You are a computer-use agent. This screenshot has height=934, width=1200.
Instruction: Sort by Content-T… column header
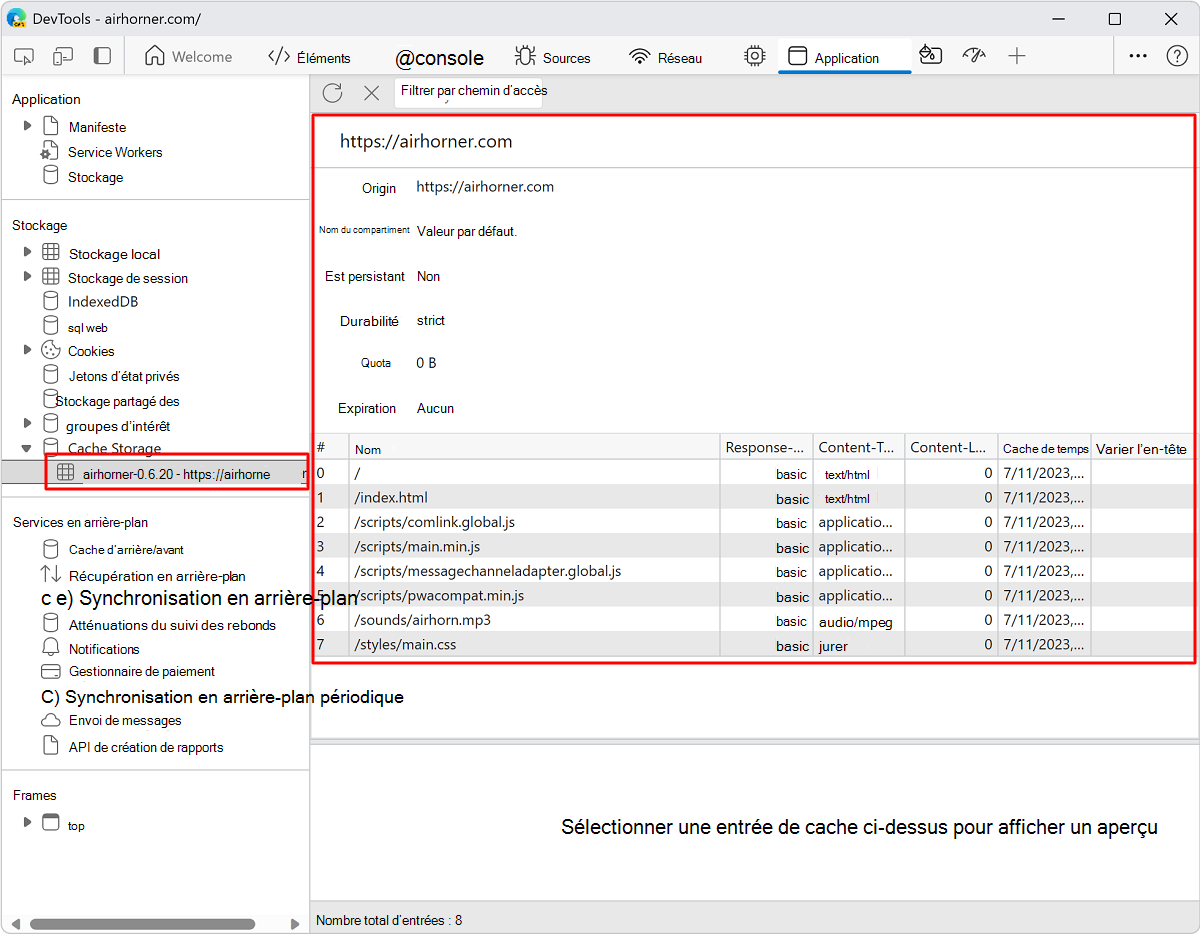(859, 447)
